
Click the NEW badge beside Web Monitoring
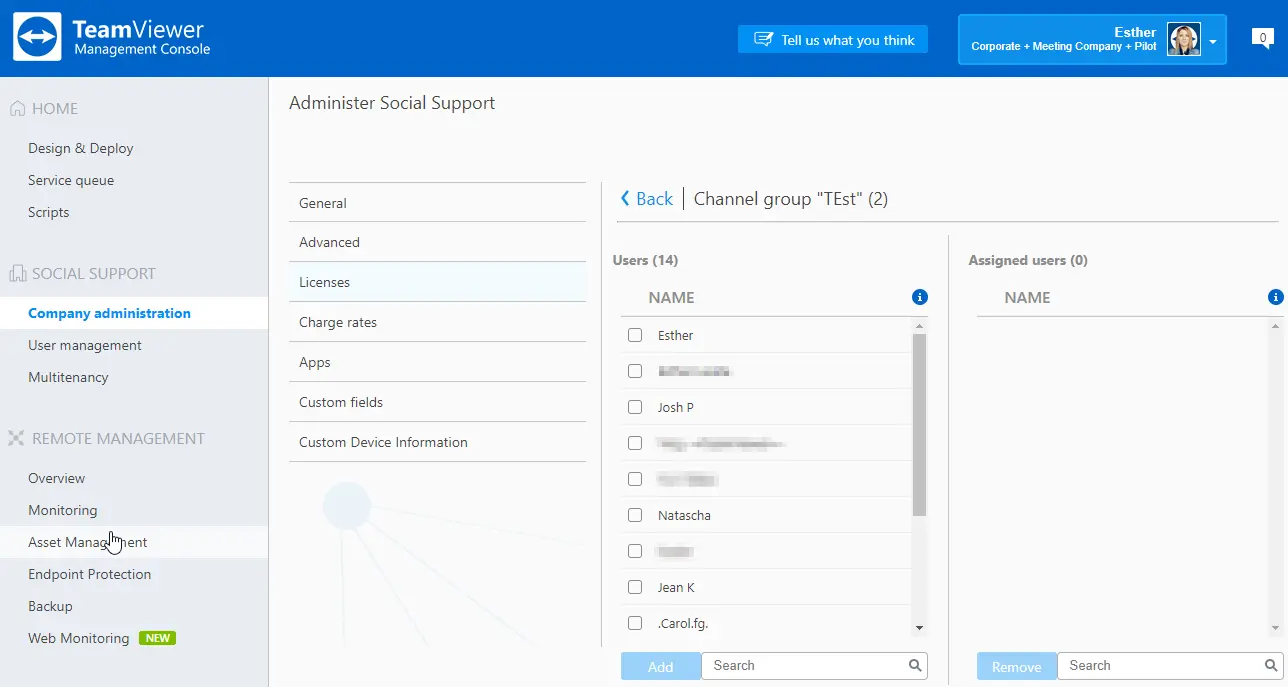pyautogui.click(x=157, y=638)
